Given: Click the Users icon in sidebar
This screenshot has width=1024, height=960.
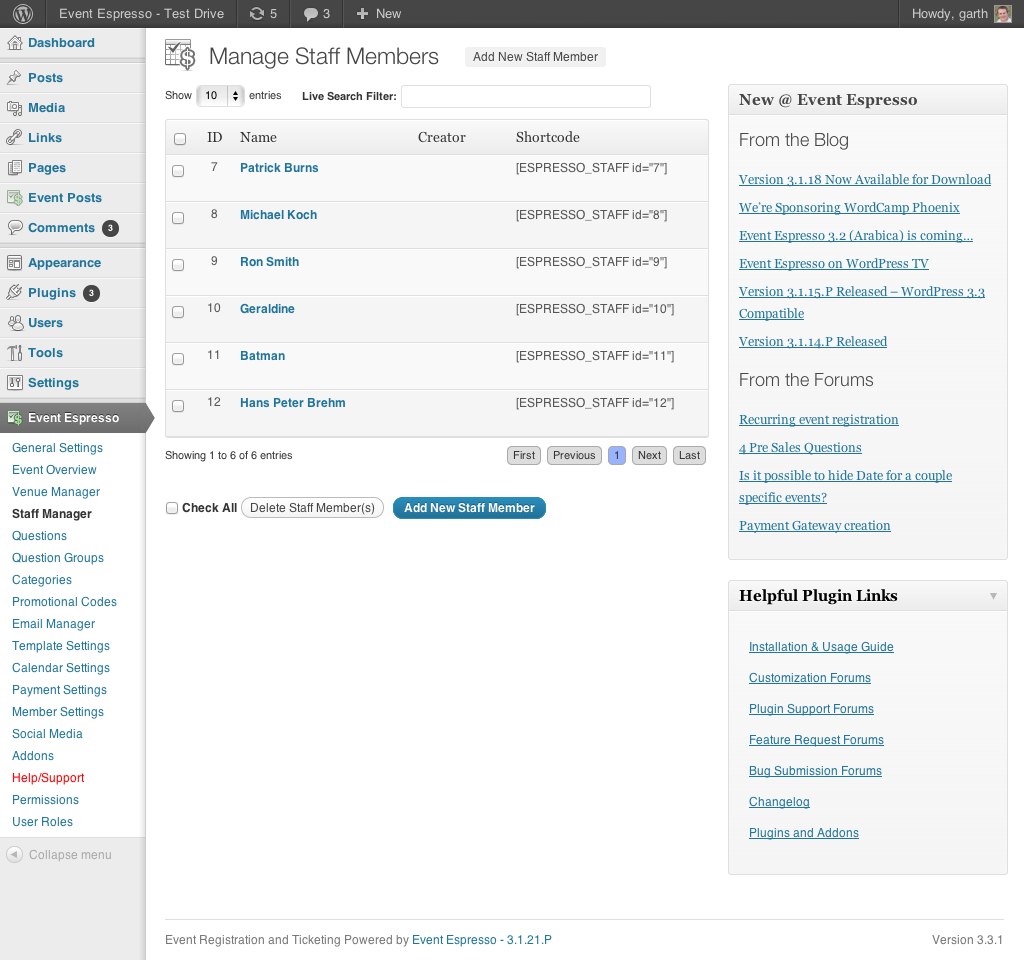Looking at the screenshot, I should click(x=14, y=323).
